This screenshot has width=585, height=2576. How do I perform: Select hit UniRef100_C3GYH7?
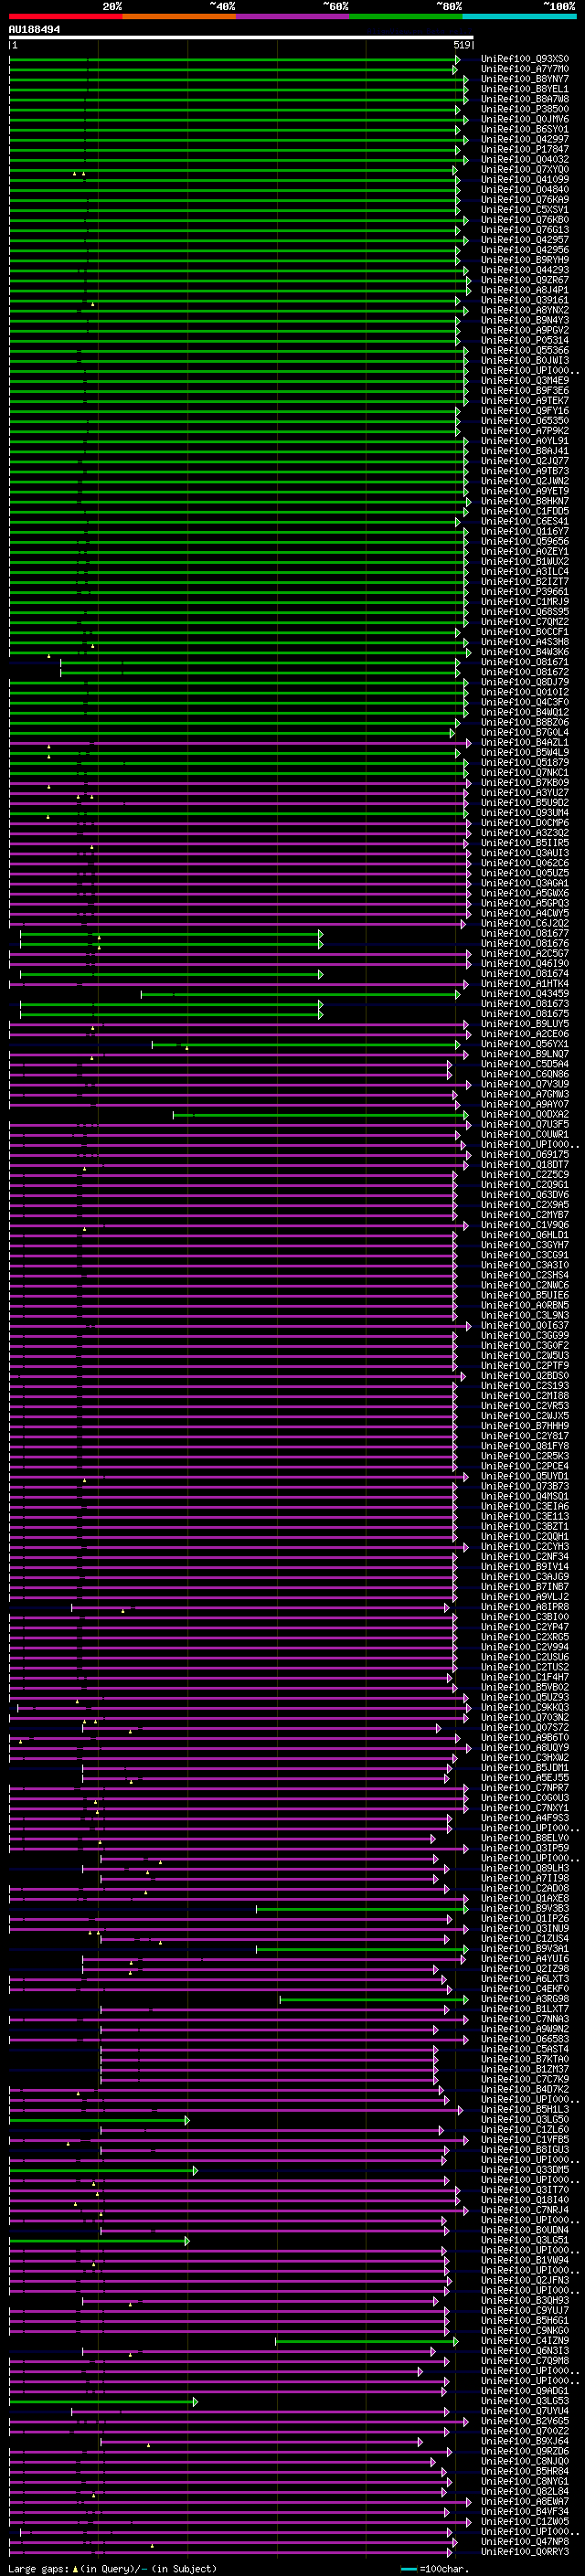[525, 1245]
